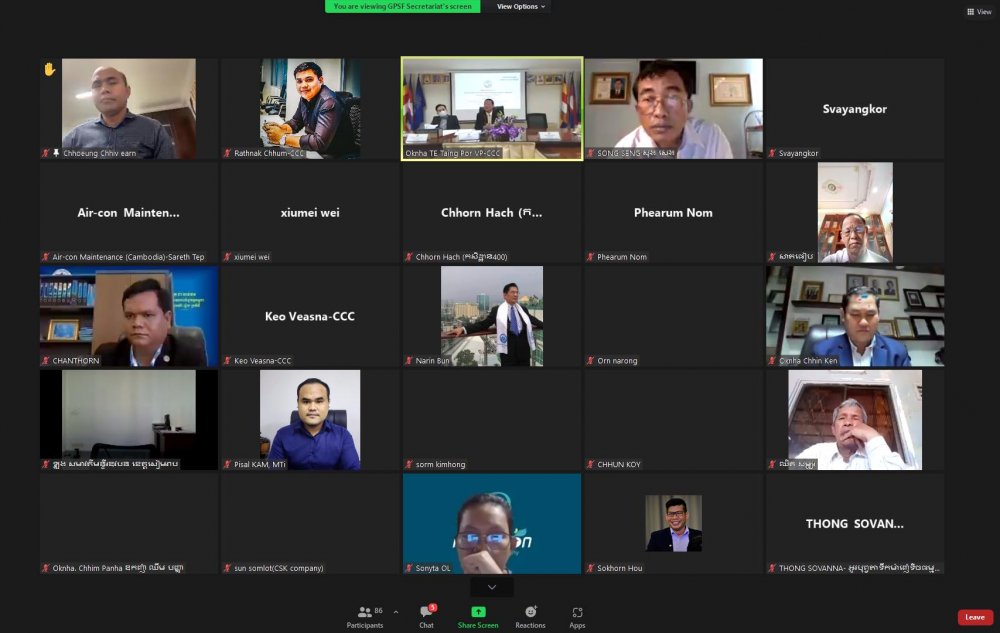Expand the arrow next to Participants
This screenshot has width=1000, height=633.
tap(396, 612)
